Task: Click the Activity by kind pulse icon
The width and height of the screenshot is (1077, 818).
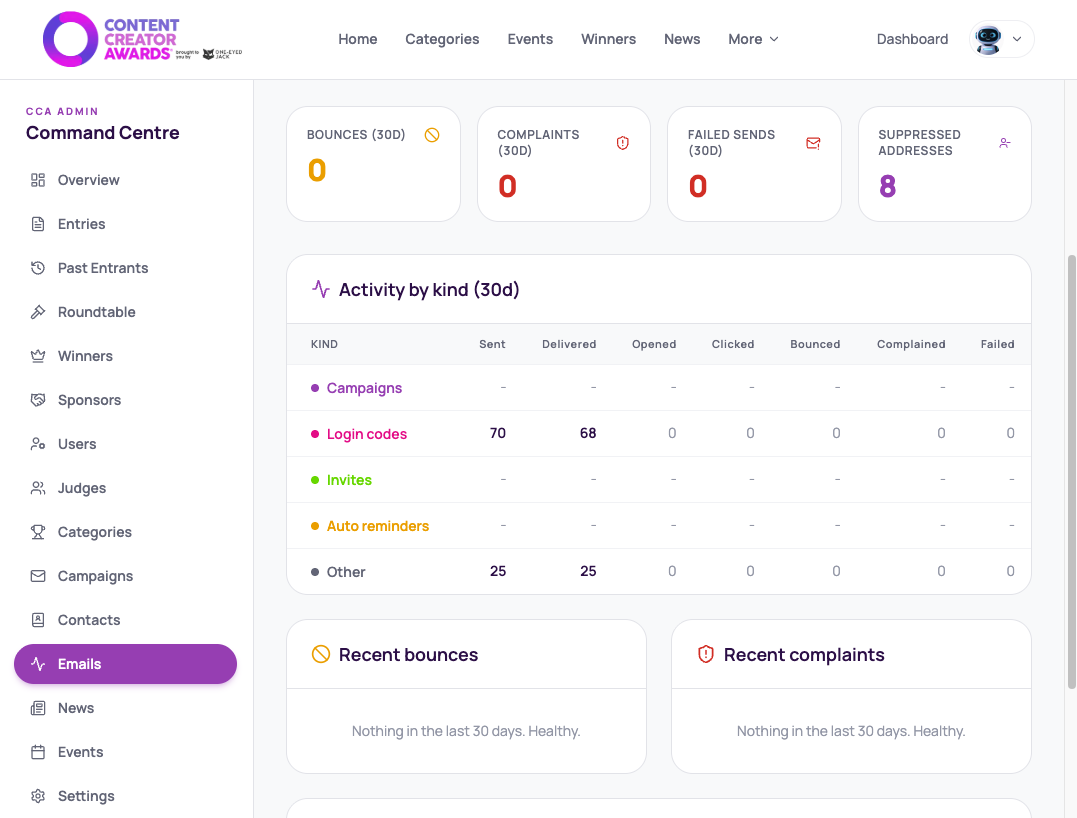Action: click(321, 289)
